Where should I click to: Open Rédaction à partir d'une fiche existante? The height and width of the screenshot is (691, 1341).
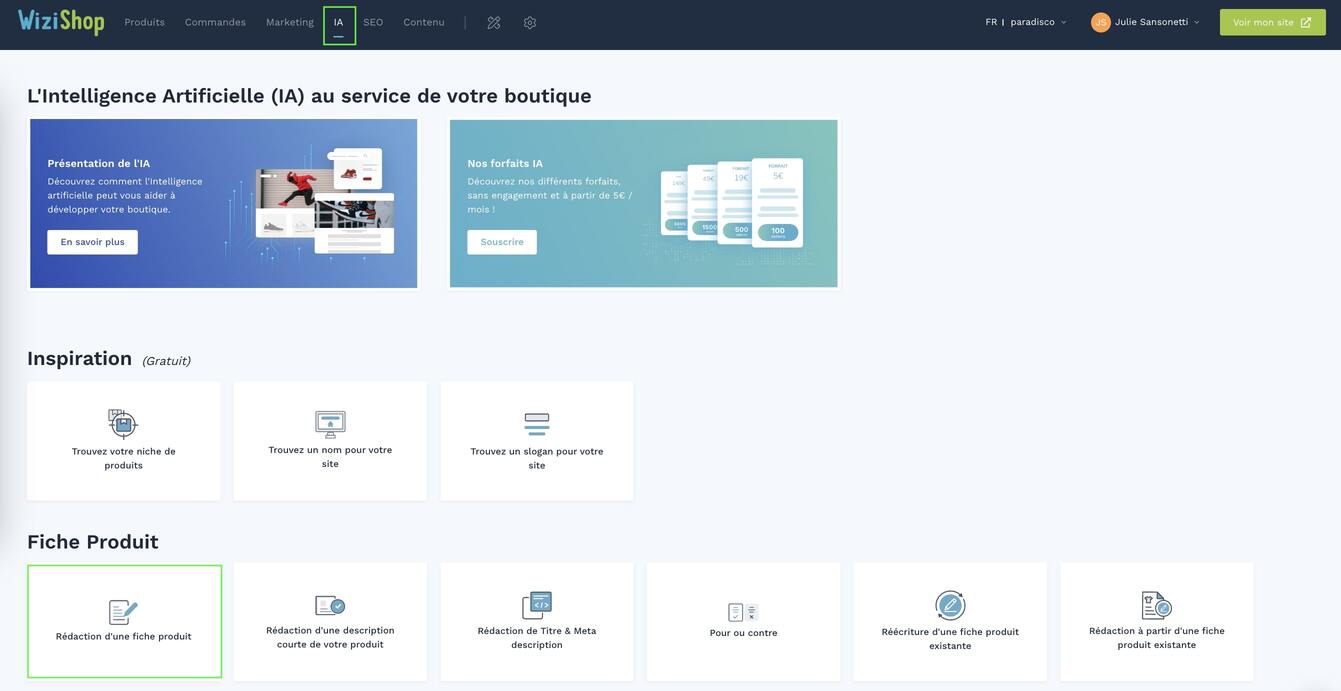point(1157,622)
